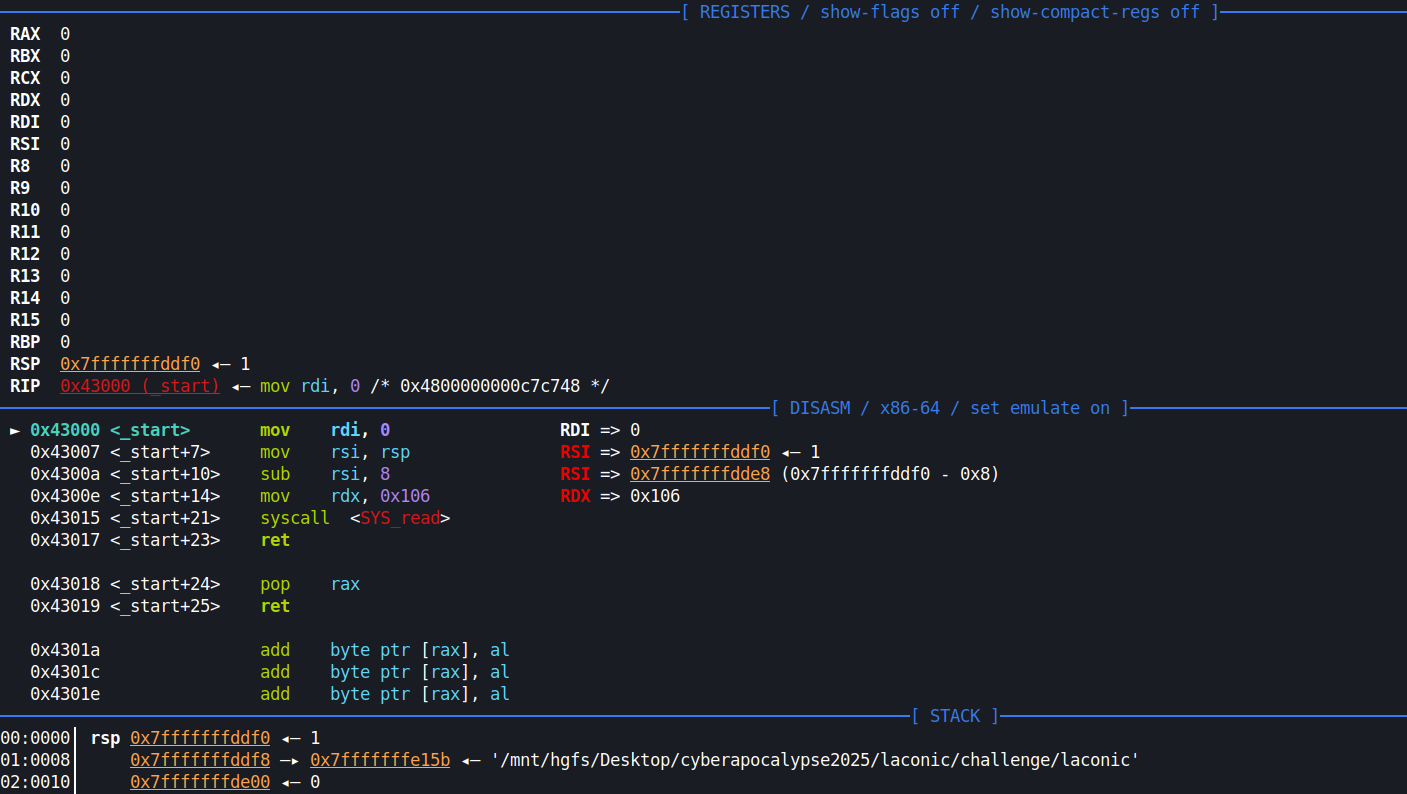
Task: Select the REGISTERS section header text
Action: (949, 12)
